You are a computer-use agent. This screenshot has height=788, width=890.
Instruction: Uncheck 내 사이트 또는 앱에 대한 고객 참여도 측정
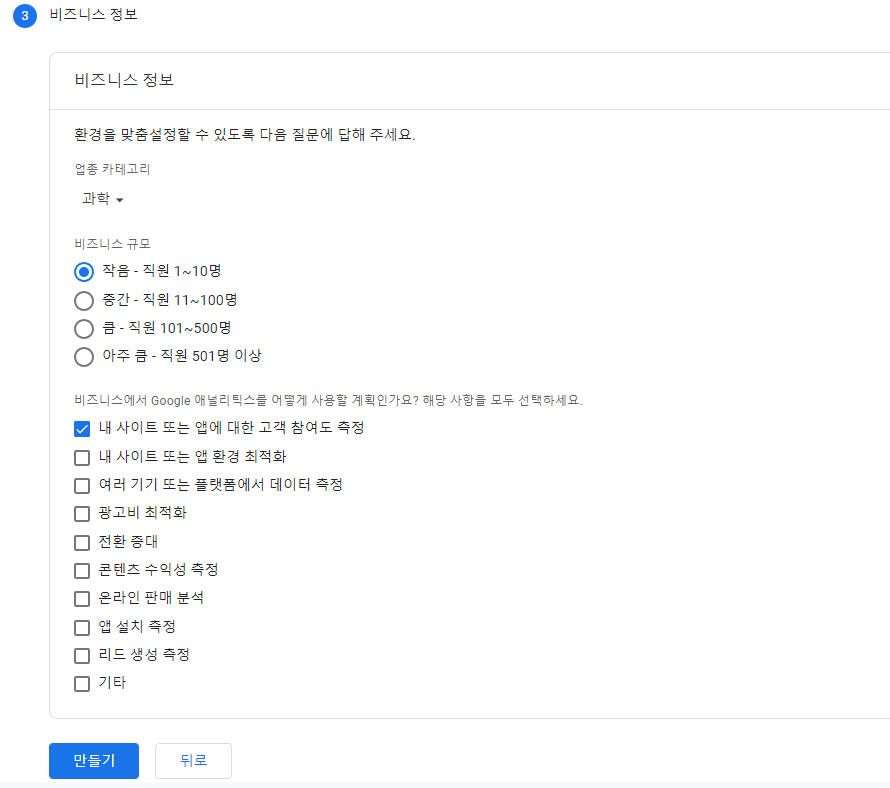point(82,429)
